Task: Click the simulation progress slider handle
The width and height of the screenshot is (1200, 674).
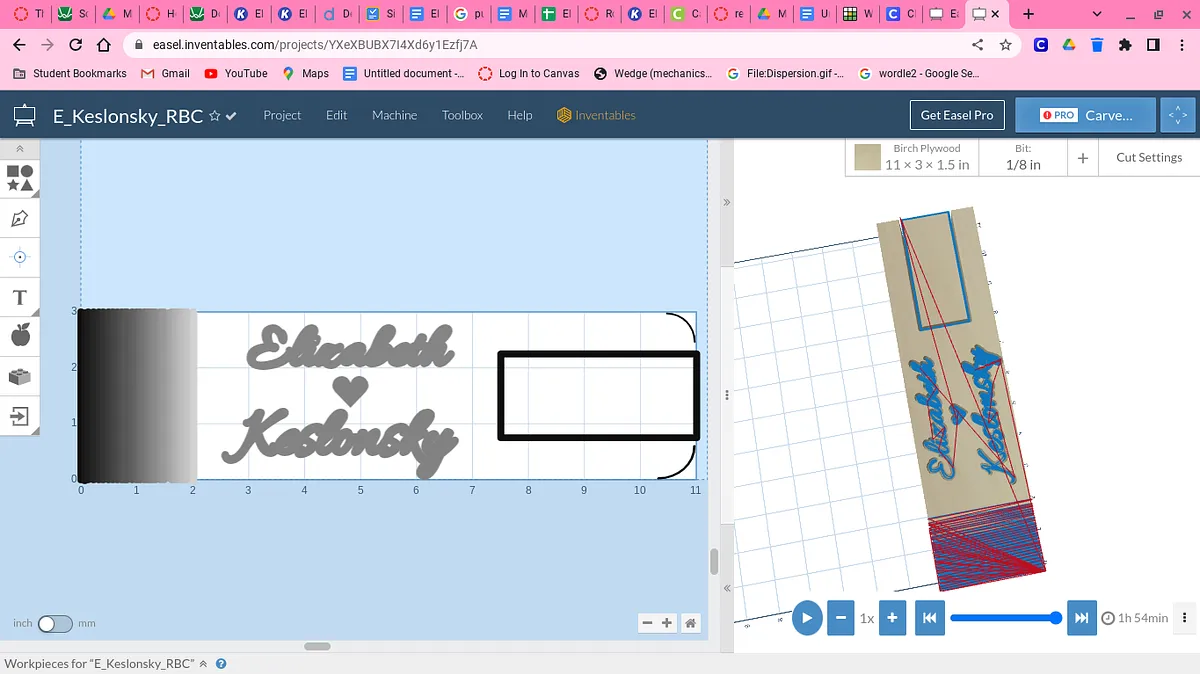Action: tap(1056, 618)
